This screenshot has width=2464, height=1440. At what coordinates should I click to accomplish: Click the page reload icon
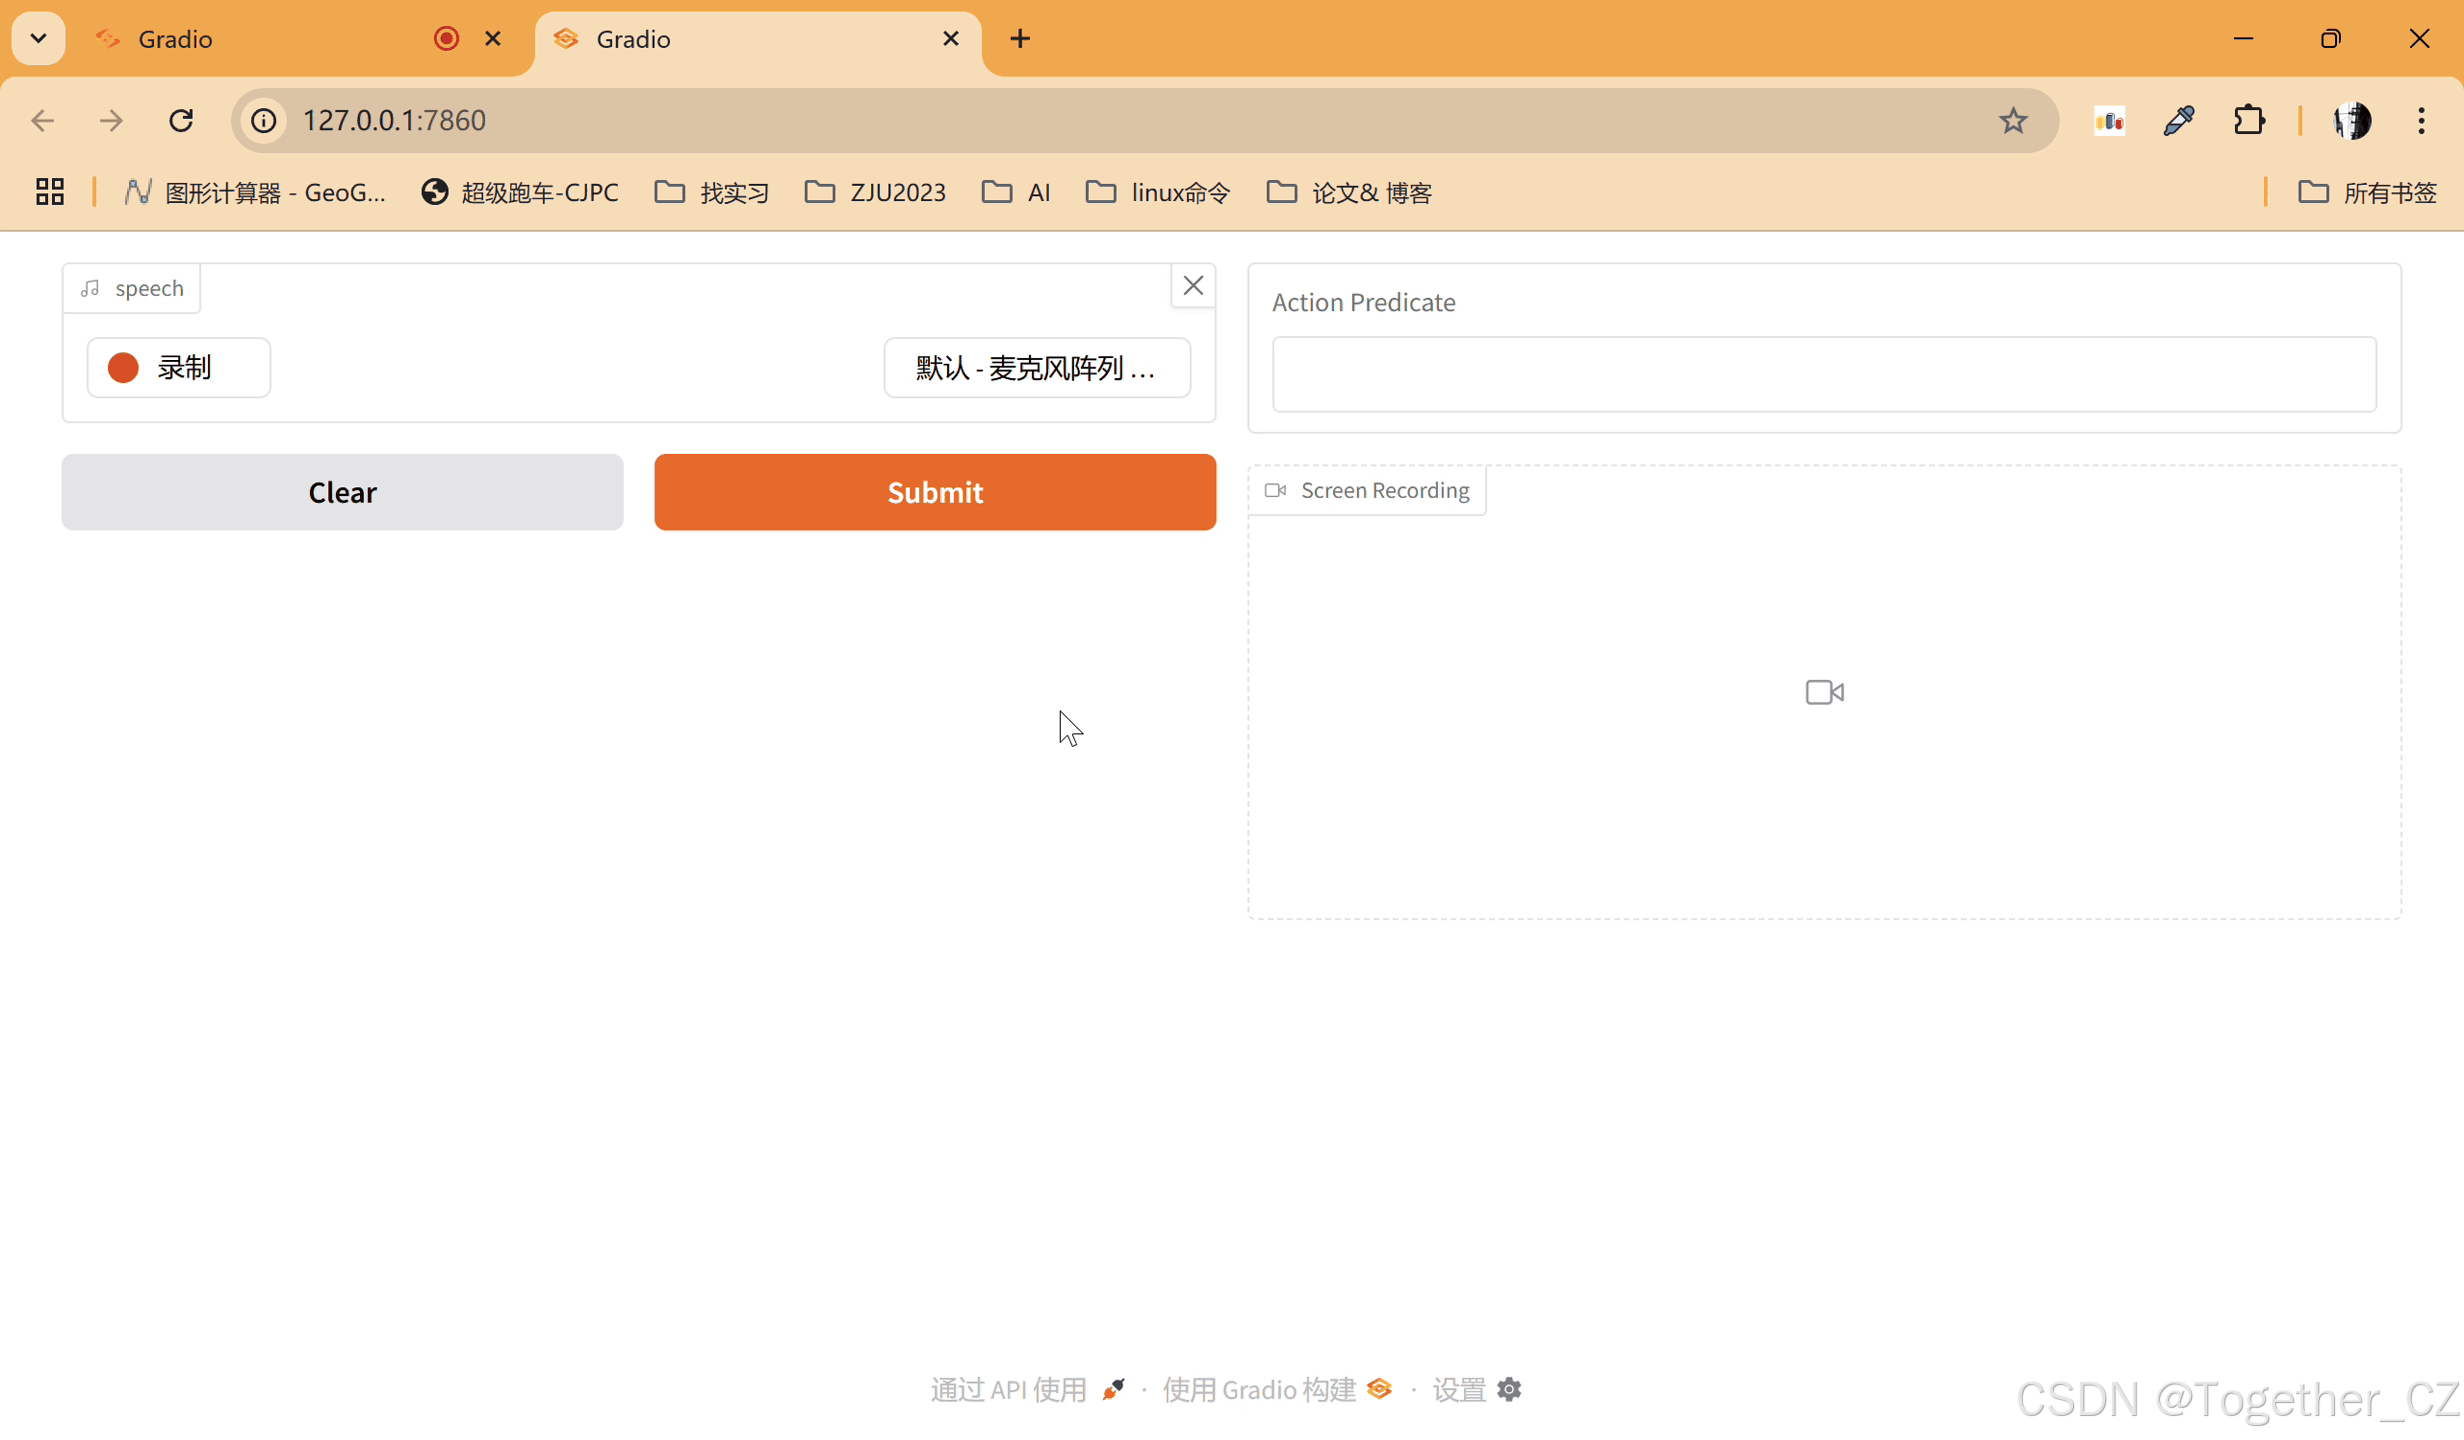click(x=181, y=120)
